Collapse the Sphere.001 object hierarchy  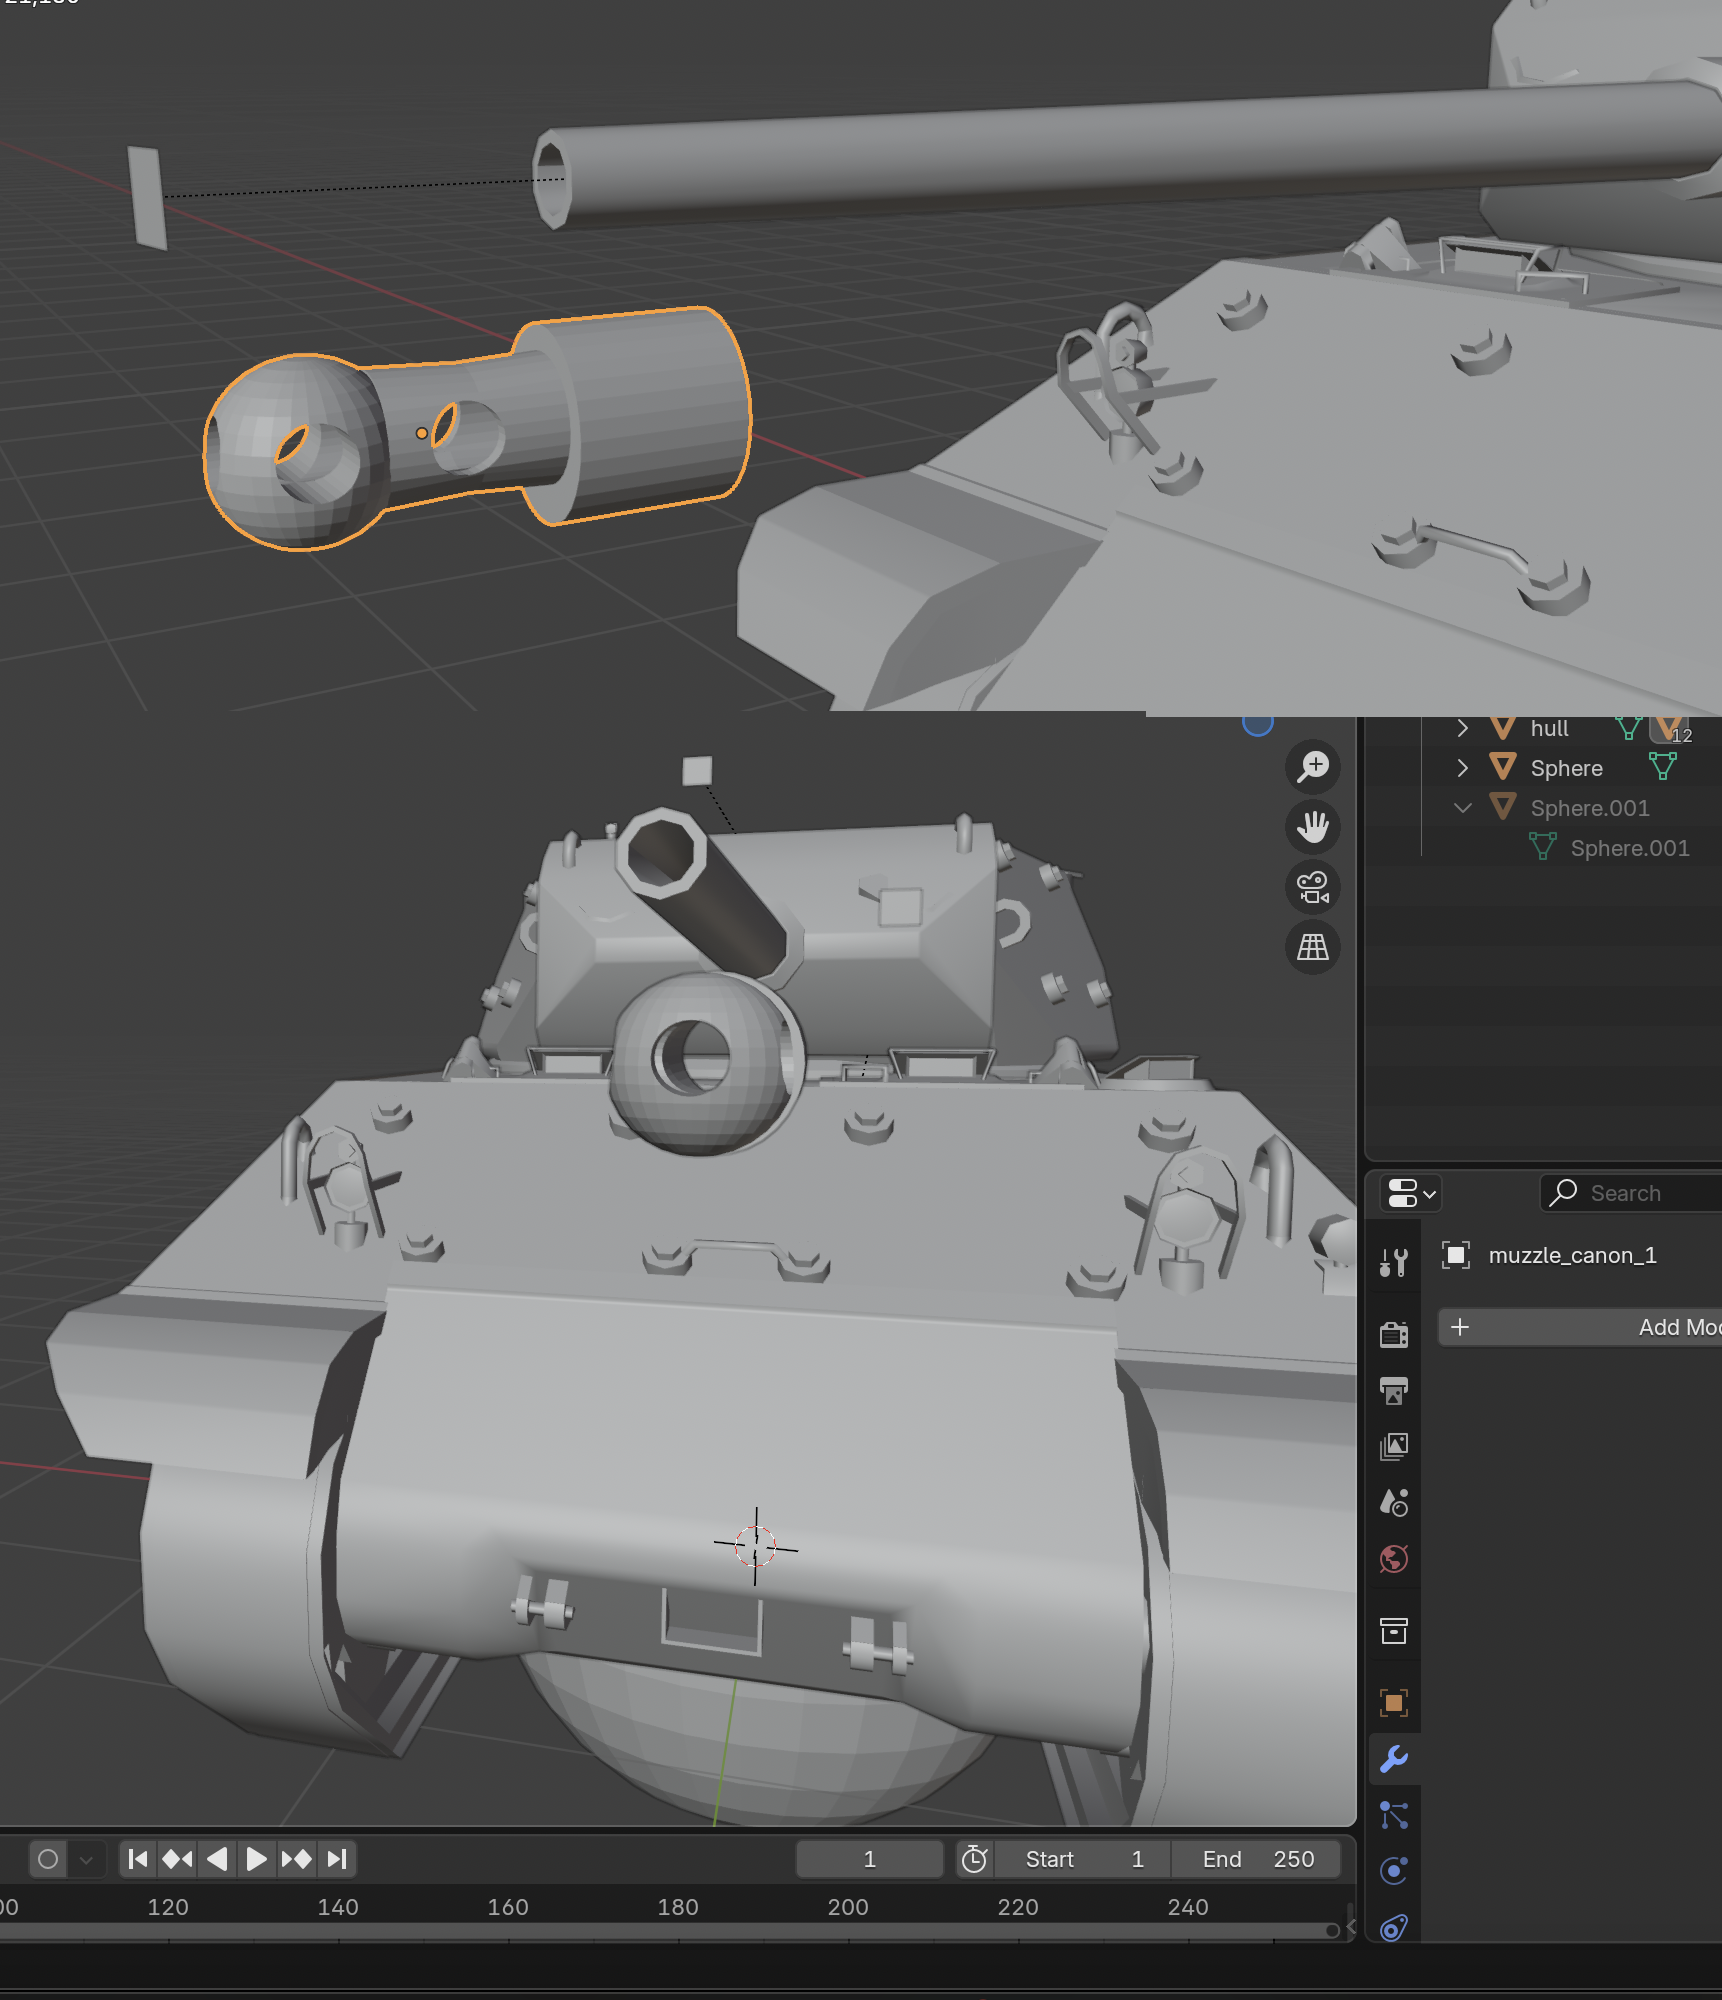pyautogui.click(x=1461, y=808)
